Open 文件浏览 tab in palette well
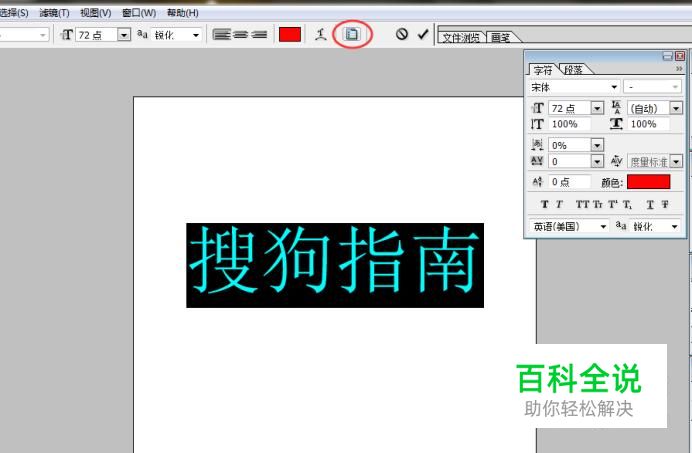The height and width of the screenshot is (453, 692). pos(461,38)
